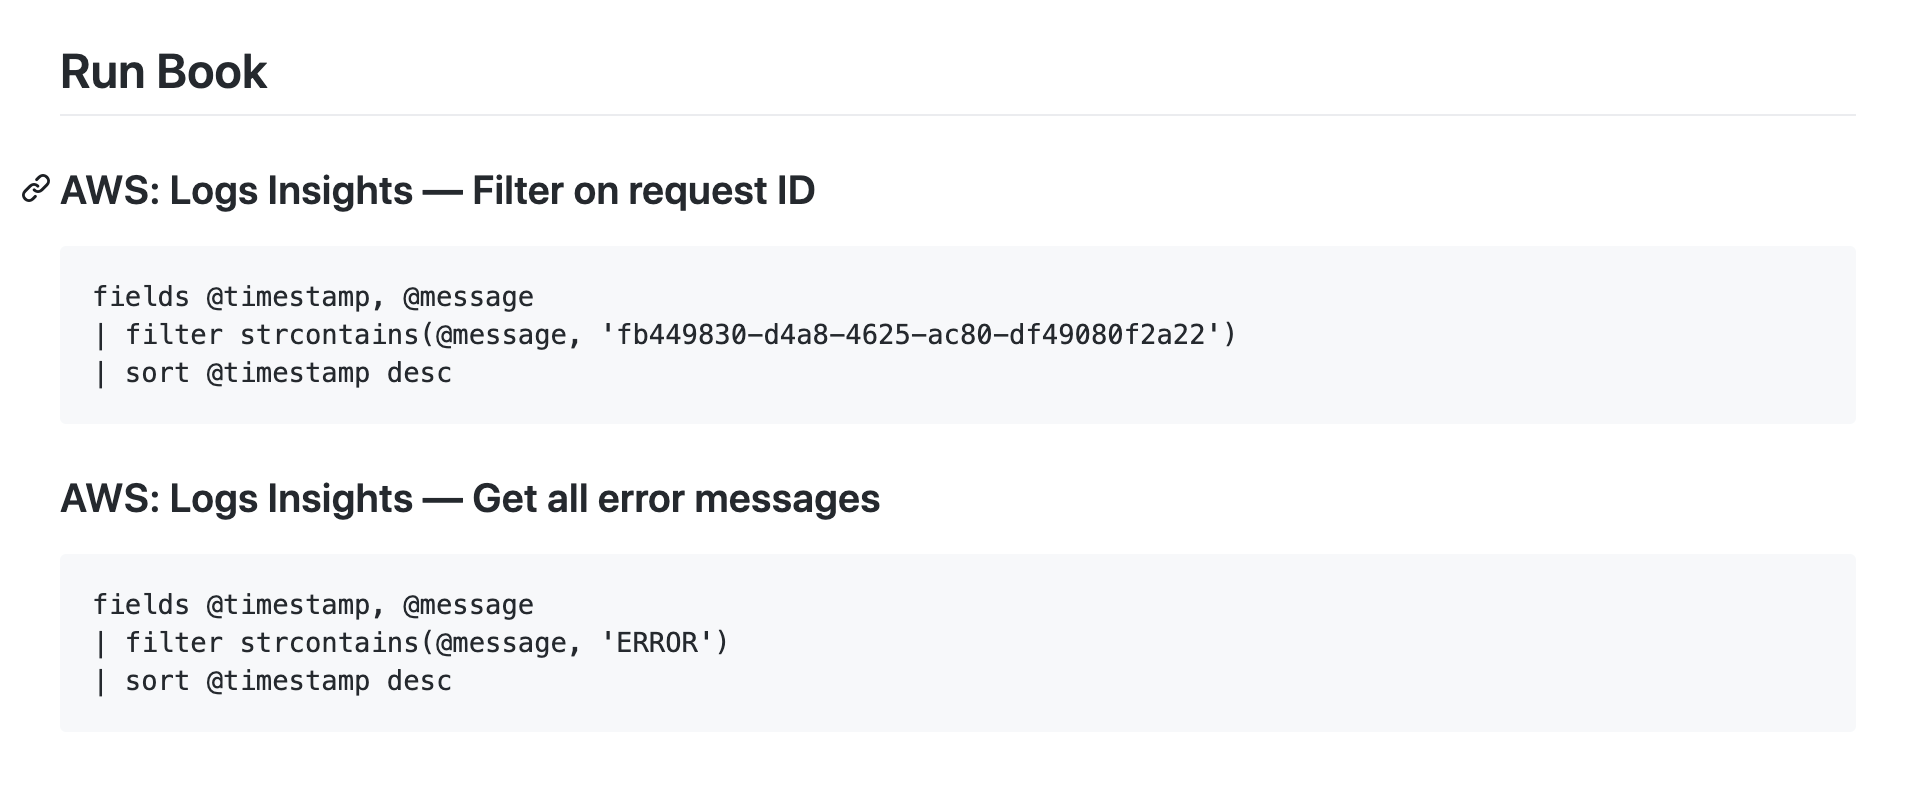Click 'desc' at the end of the second query

pyautogui.click(x=419, y=681)
